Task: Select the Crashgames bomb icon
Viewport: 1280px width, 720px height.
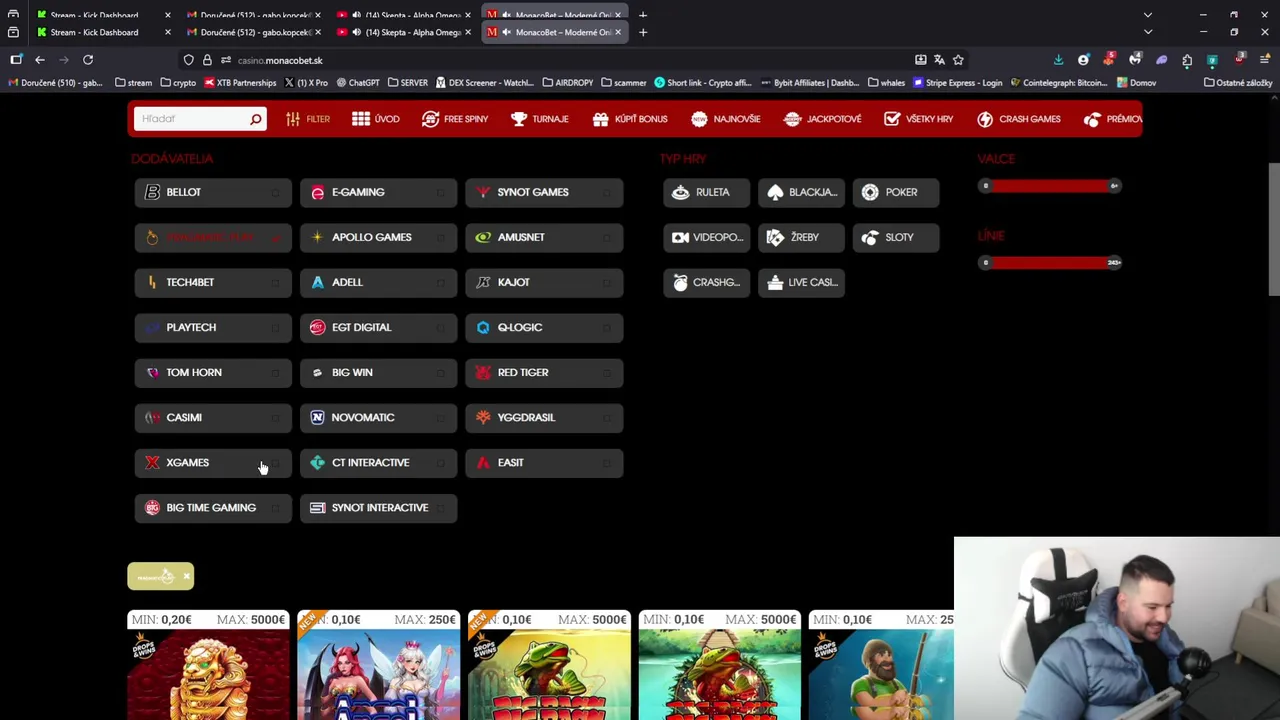Action: (x=681, y=282)
